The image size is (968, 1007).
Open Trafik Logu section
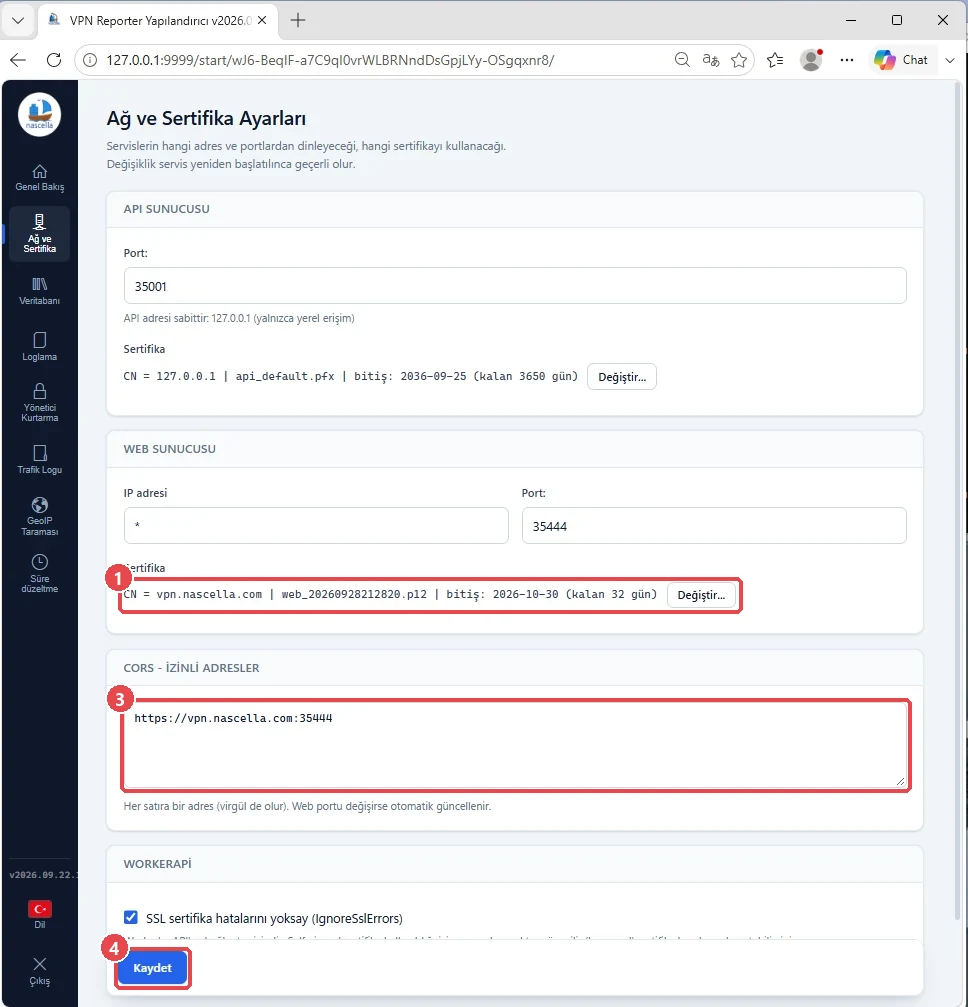(39, 460)
